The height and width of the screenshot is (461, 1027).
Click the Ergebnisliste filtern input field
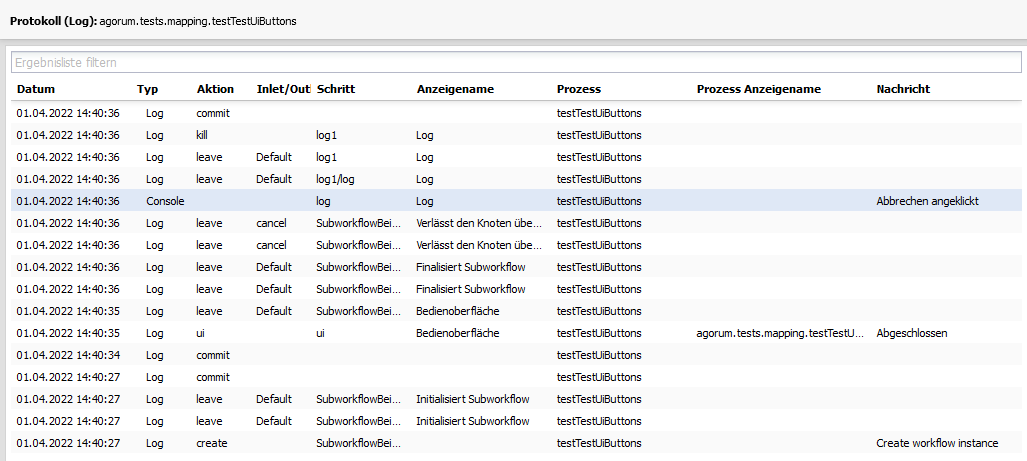515,62
